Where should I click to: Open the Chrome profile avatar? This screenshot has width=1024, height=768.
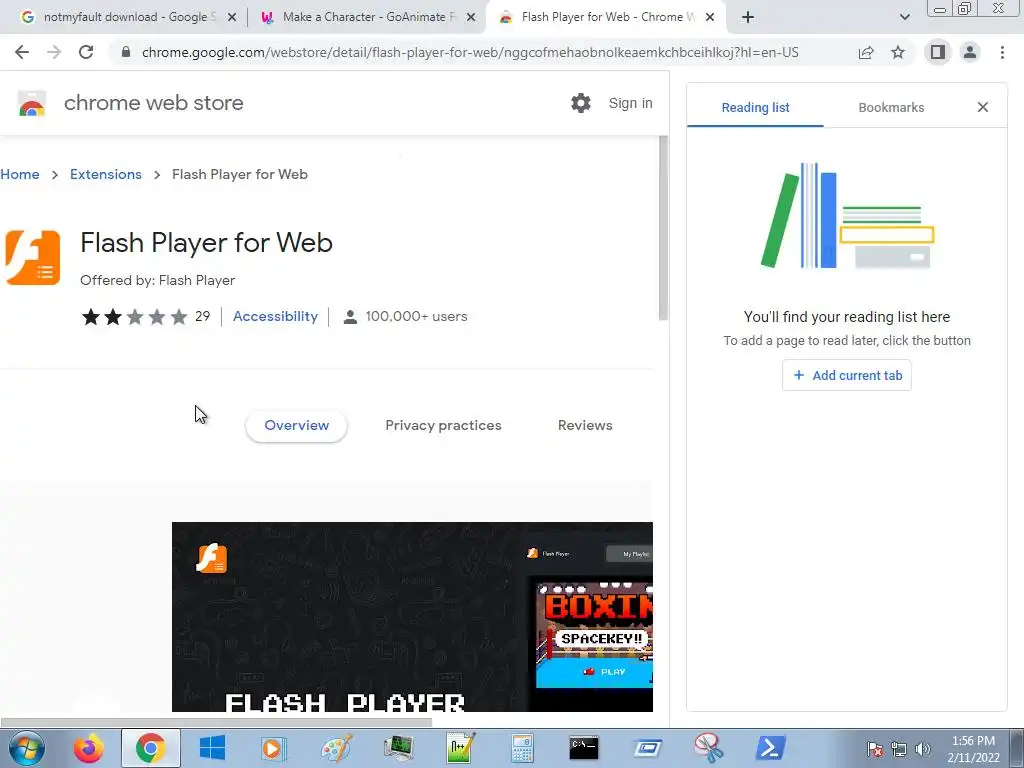[970, 52]
